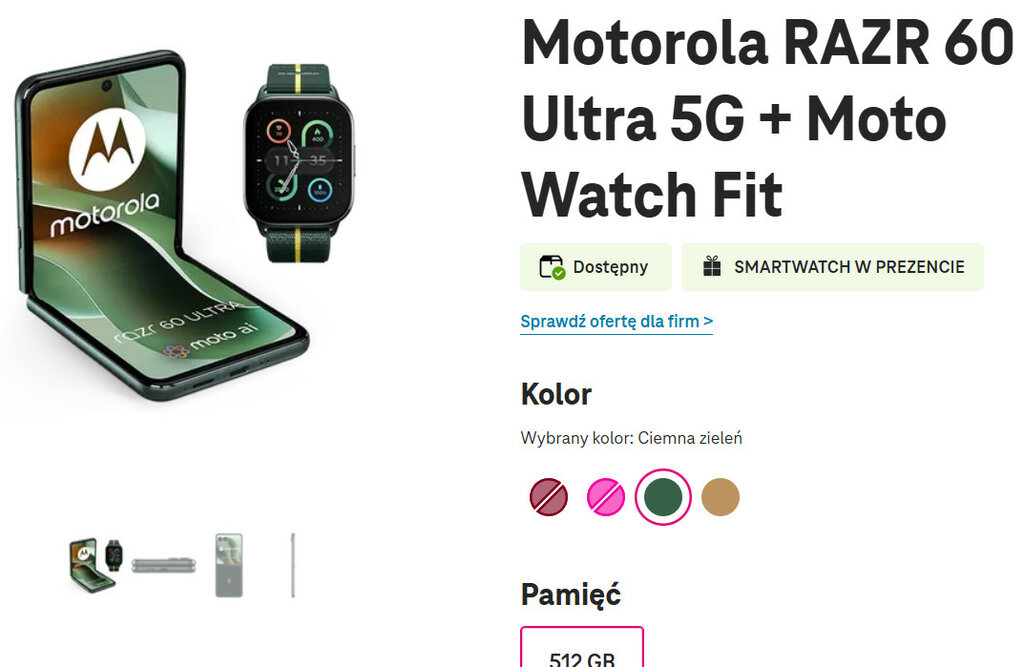Click the Wybrany kolor: Ciemna zieleń text
The width and height of the screenshot is (1024, 667).
(x=632, y=438)
